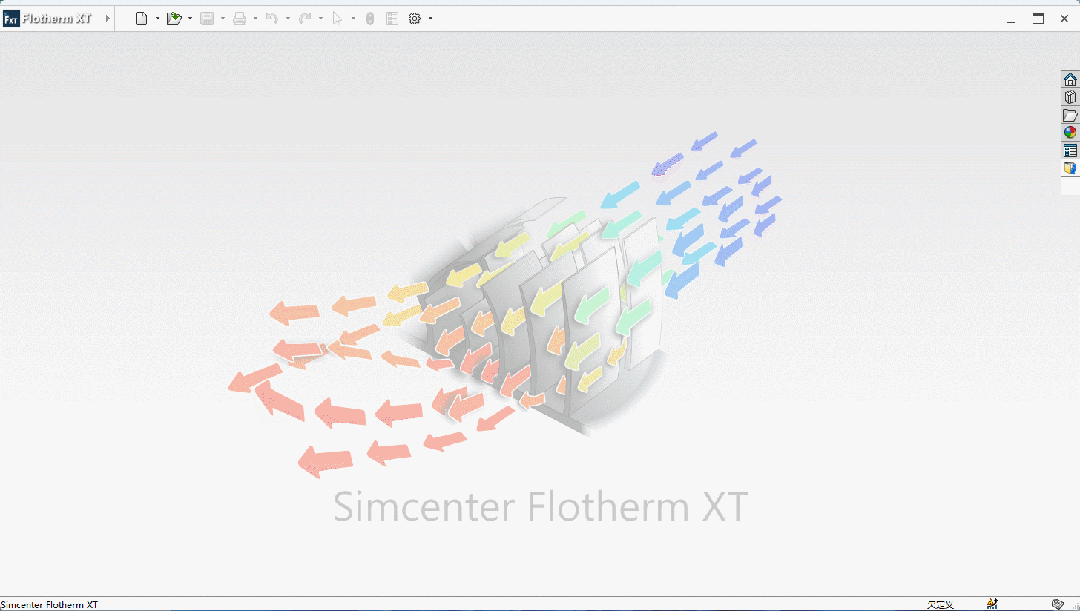The image size is (1080, 611).
Task: Expand the Undo dropdown arrow
Action: tap(288, 19)
